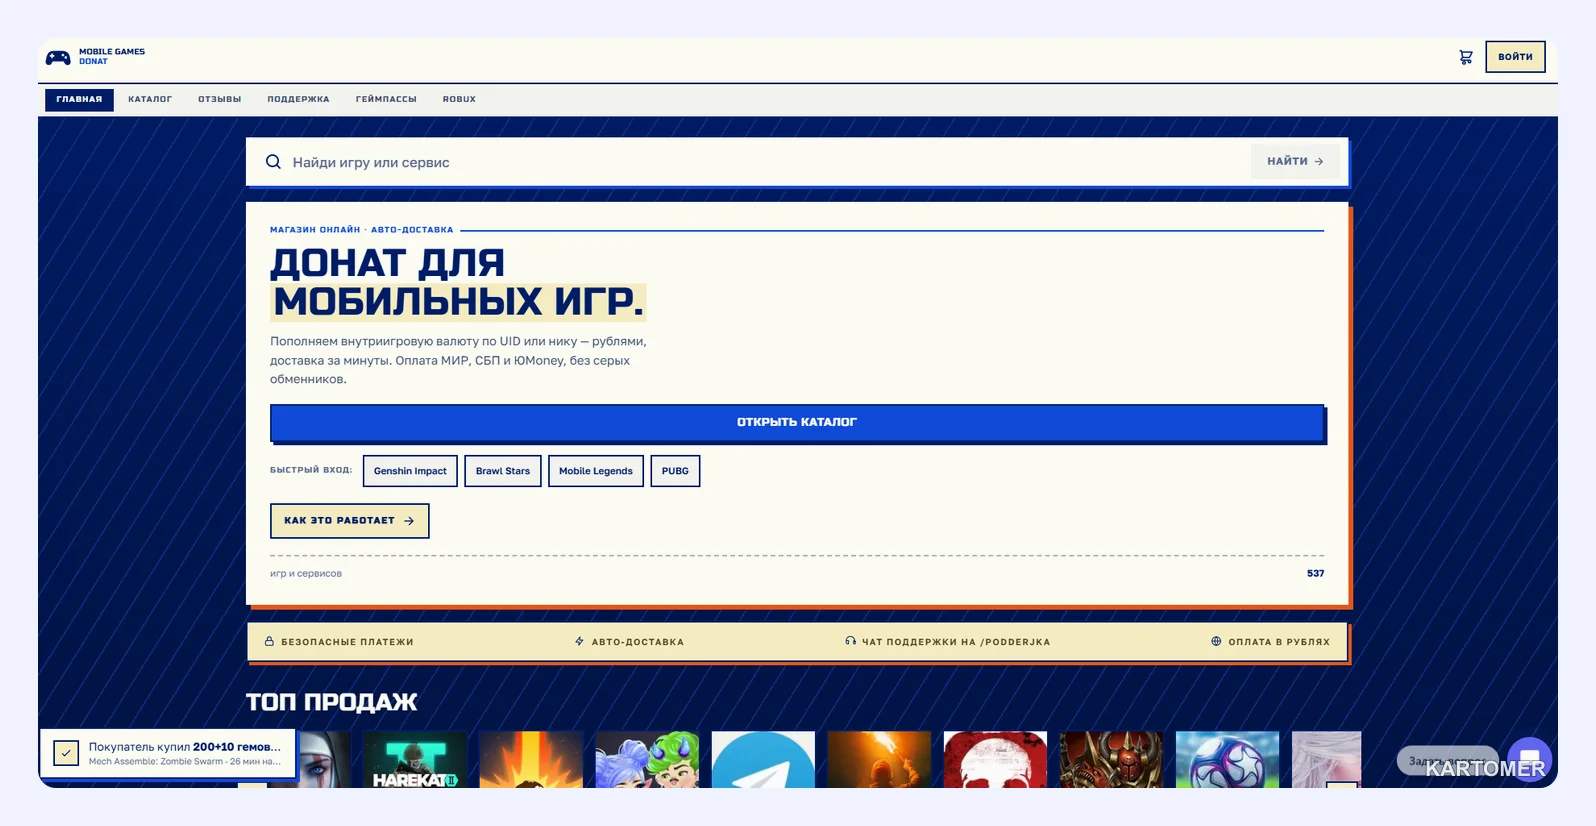
Task: Click the ТОП ПРОДАЖ heading
Action: tap(331, 702)
